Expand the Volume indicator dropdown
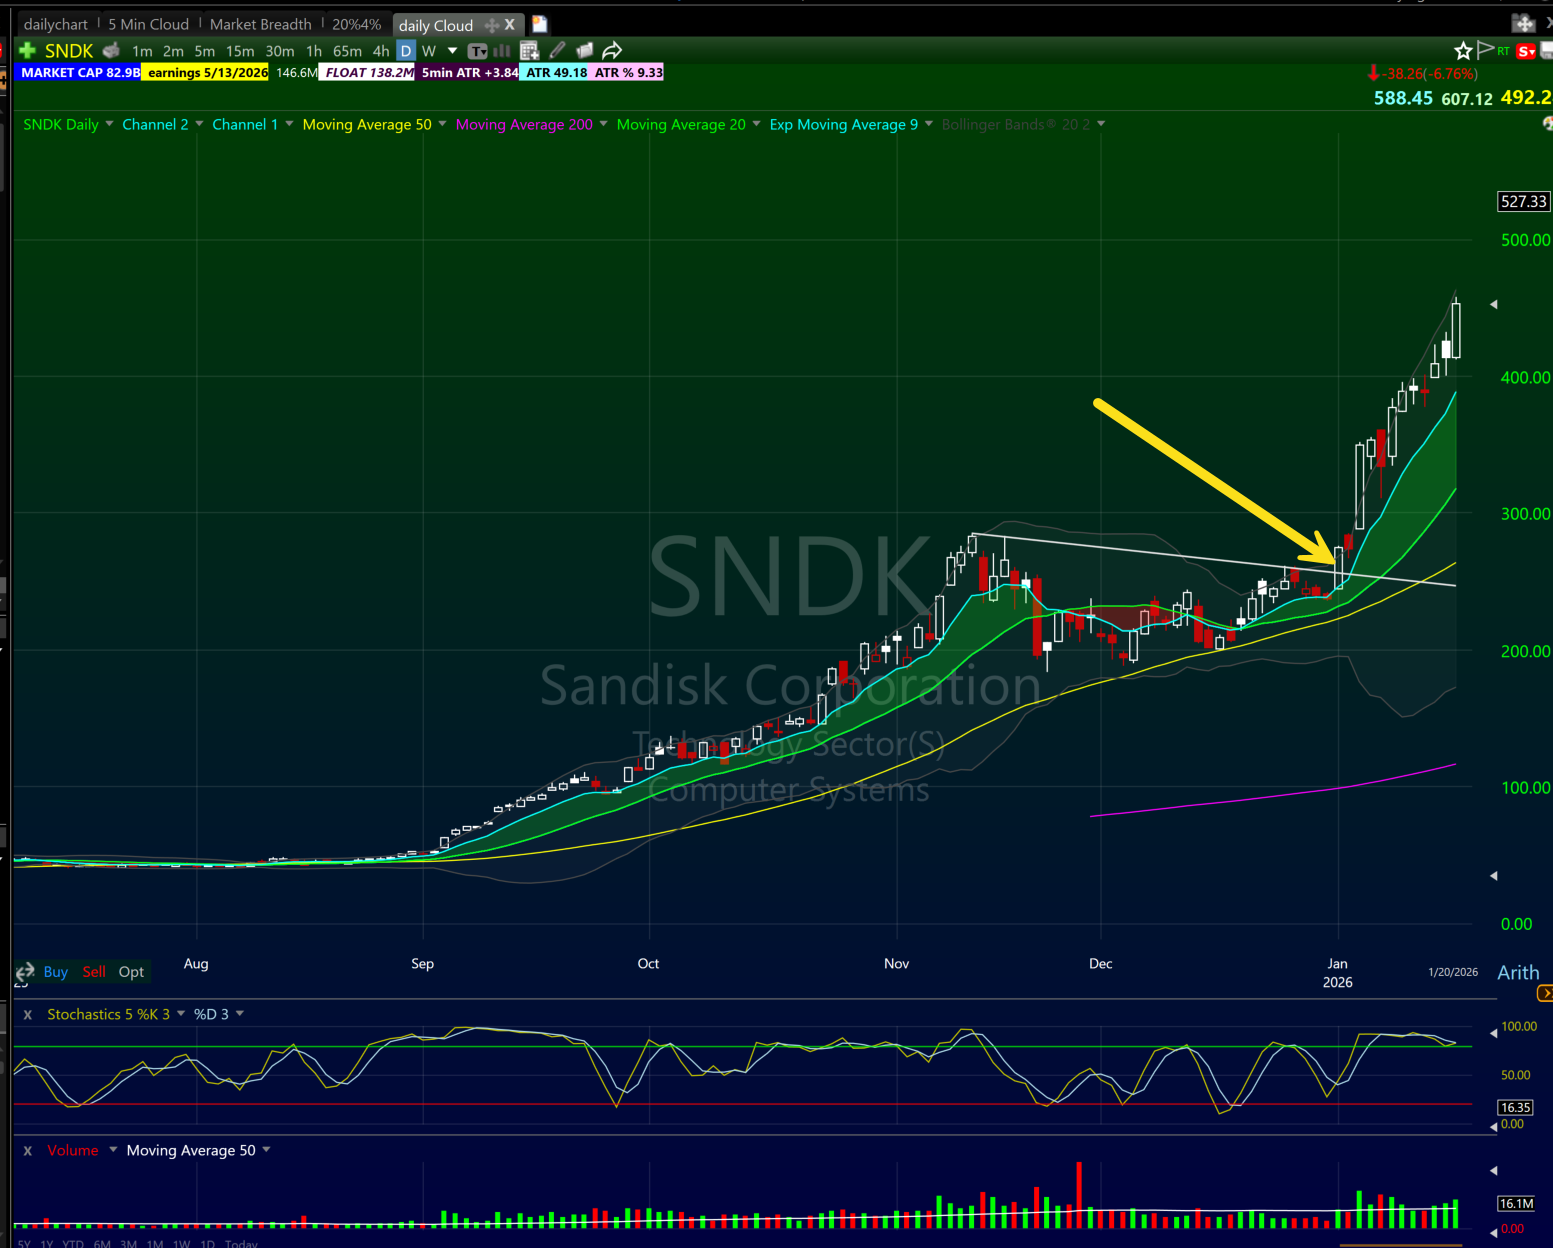1553x1248 pixels. pos(113,1150)
